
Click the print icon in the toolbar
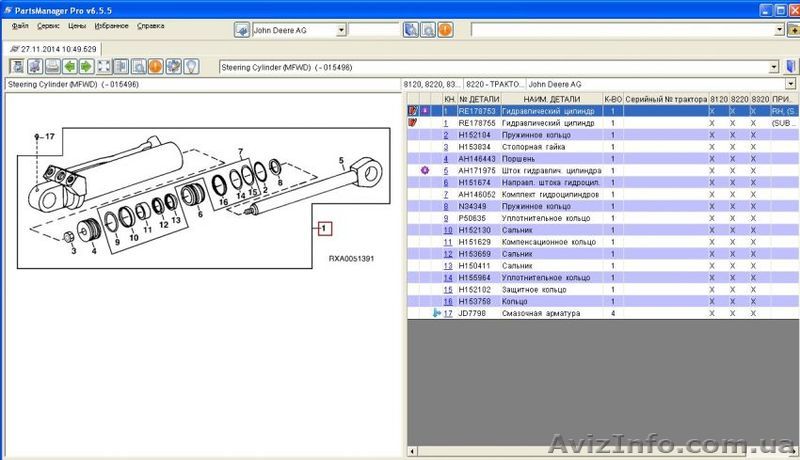pyautogui.click(x=52, y=67)
